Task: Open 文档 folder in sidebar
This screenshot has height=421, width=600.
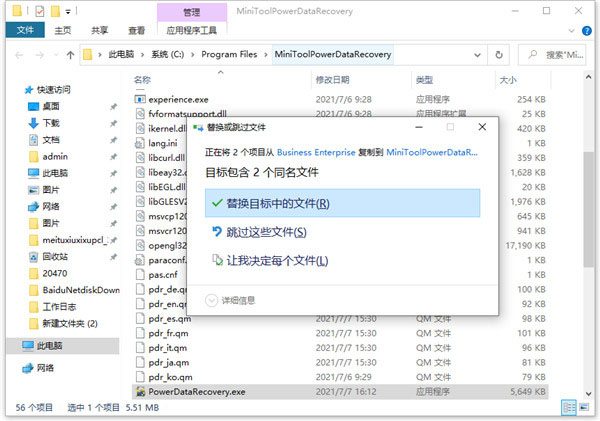Action: click(x=51, y=140)
